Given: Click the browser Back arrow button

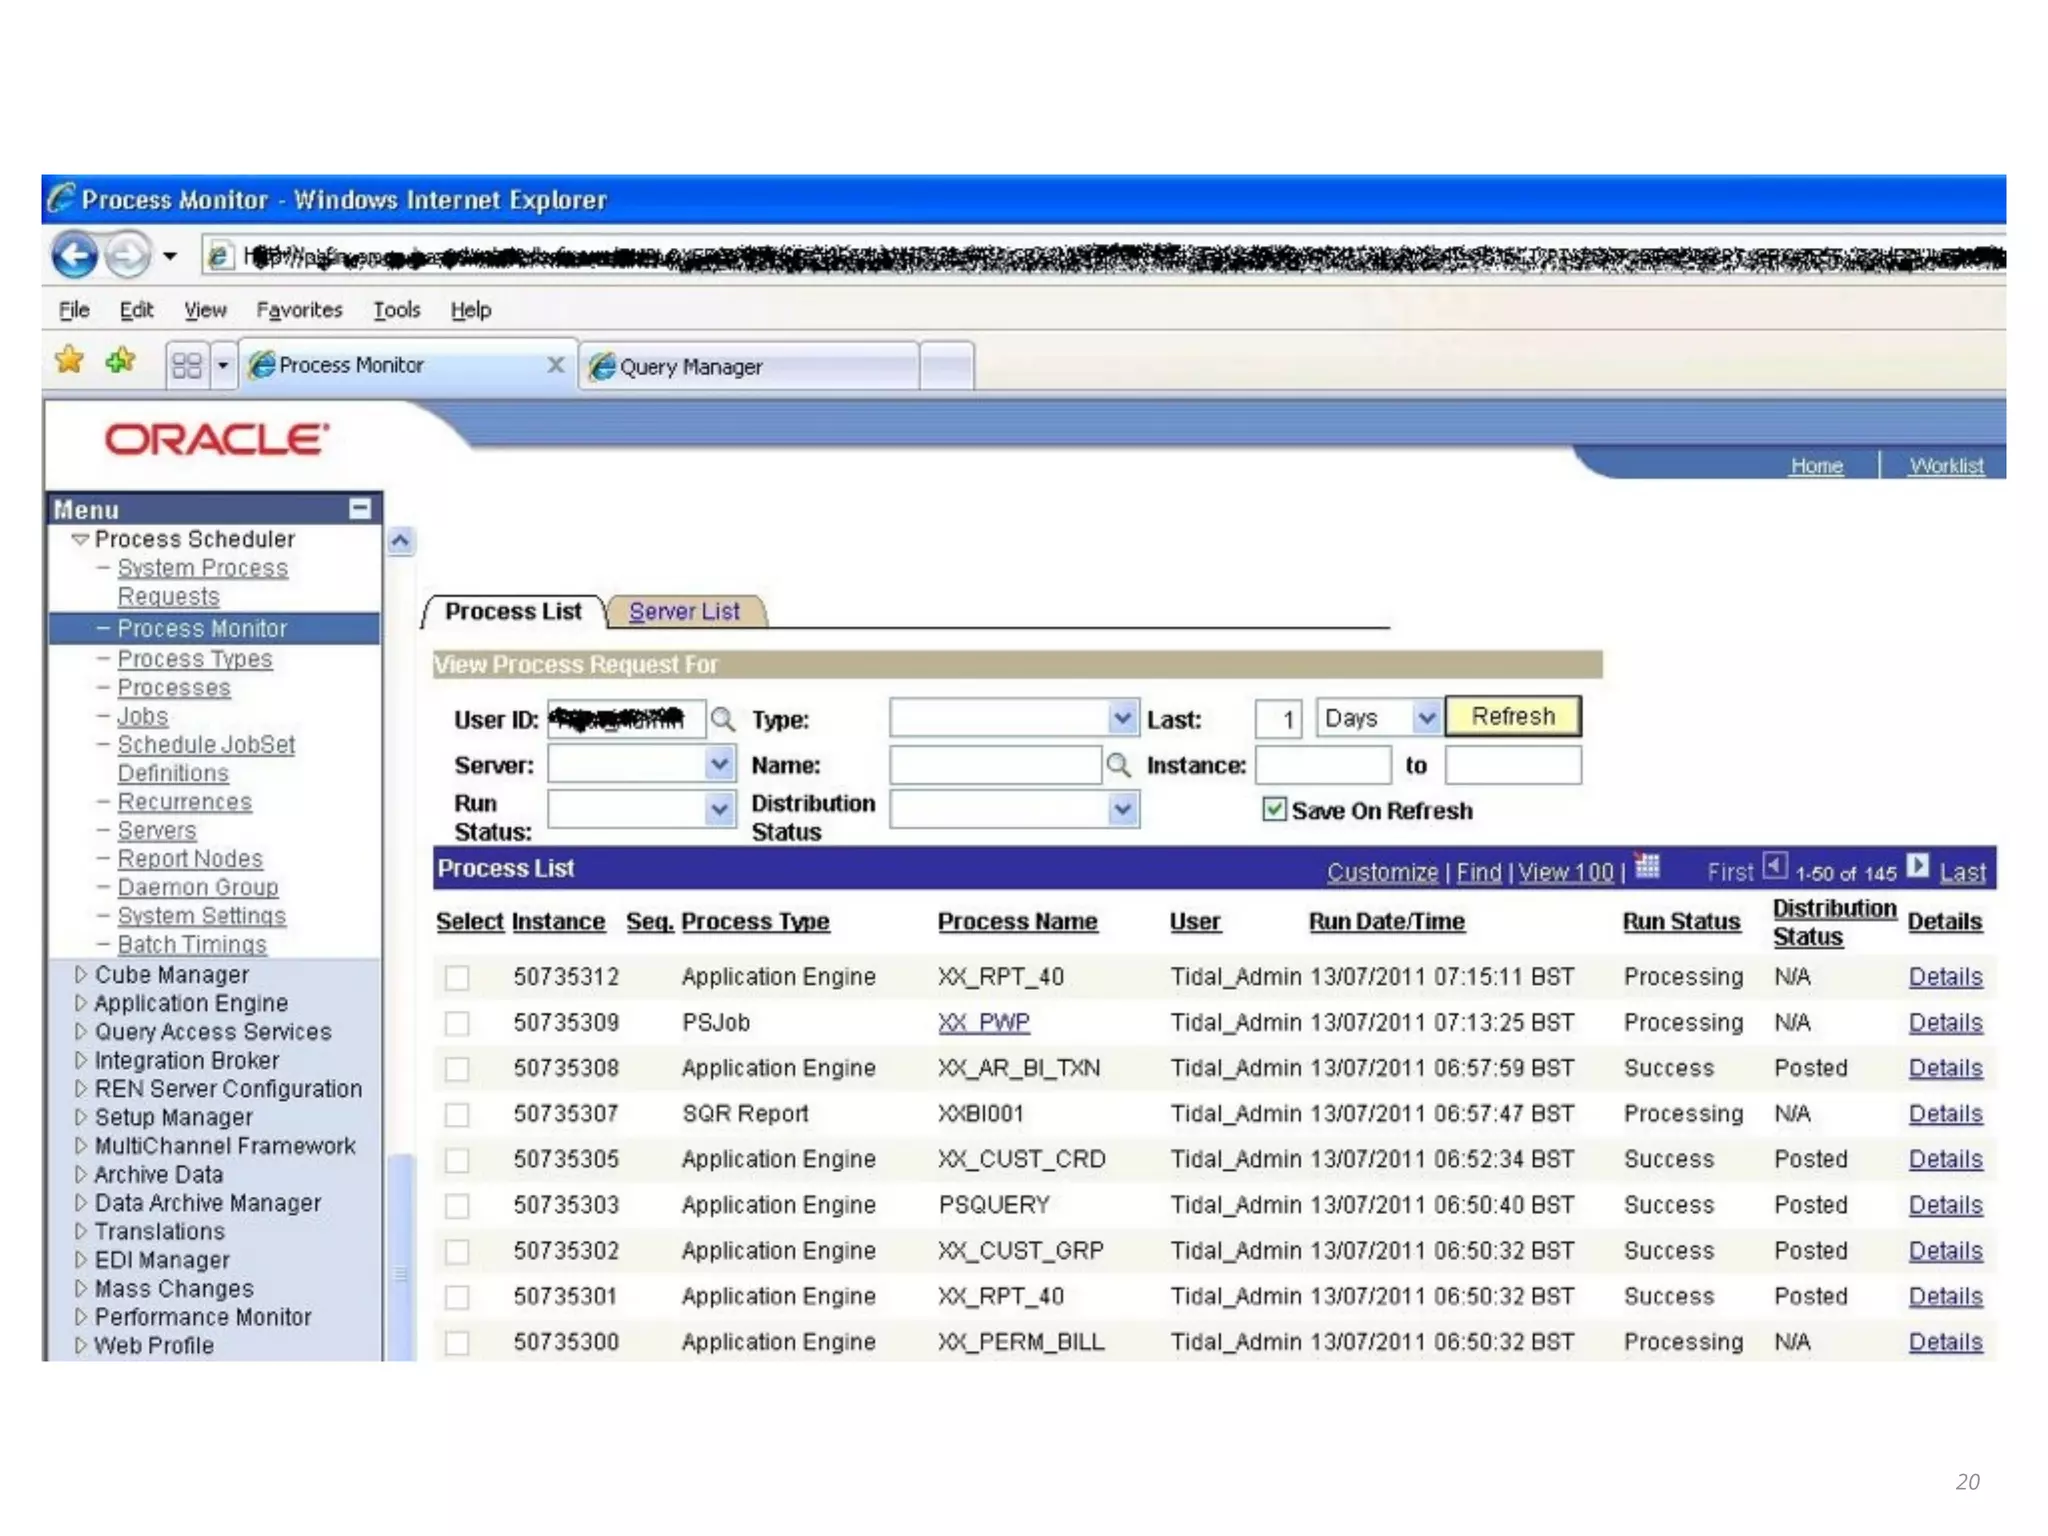Looking at the screenshot, I should [x=75, y=256].
